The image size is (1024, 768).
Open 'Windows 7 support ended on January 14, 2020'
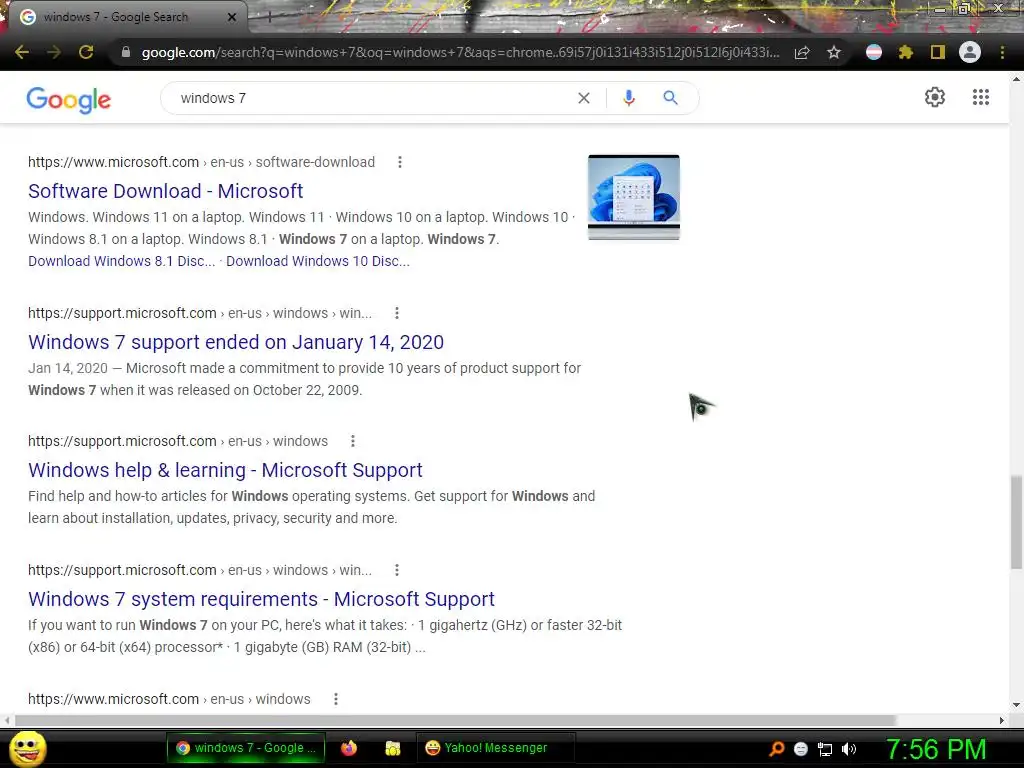(236, 342)
